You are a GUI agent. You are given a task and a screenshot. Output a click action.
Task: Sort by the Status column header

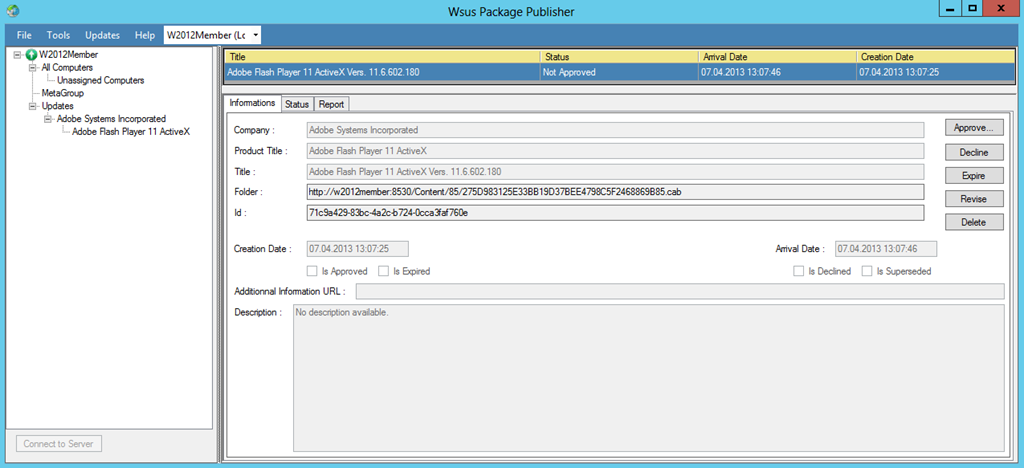click(x=620, y=57)
